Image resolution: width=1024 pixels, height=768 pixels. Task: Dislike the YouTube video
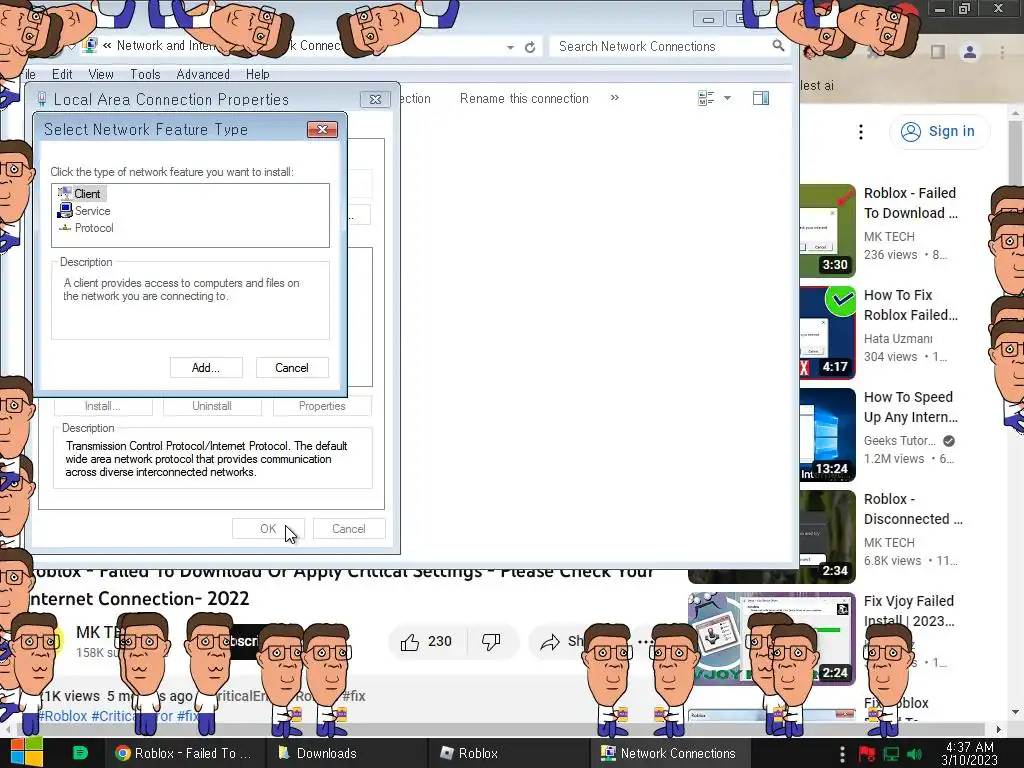tap(491, 642)
